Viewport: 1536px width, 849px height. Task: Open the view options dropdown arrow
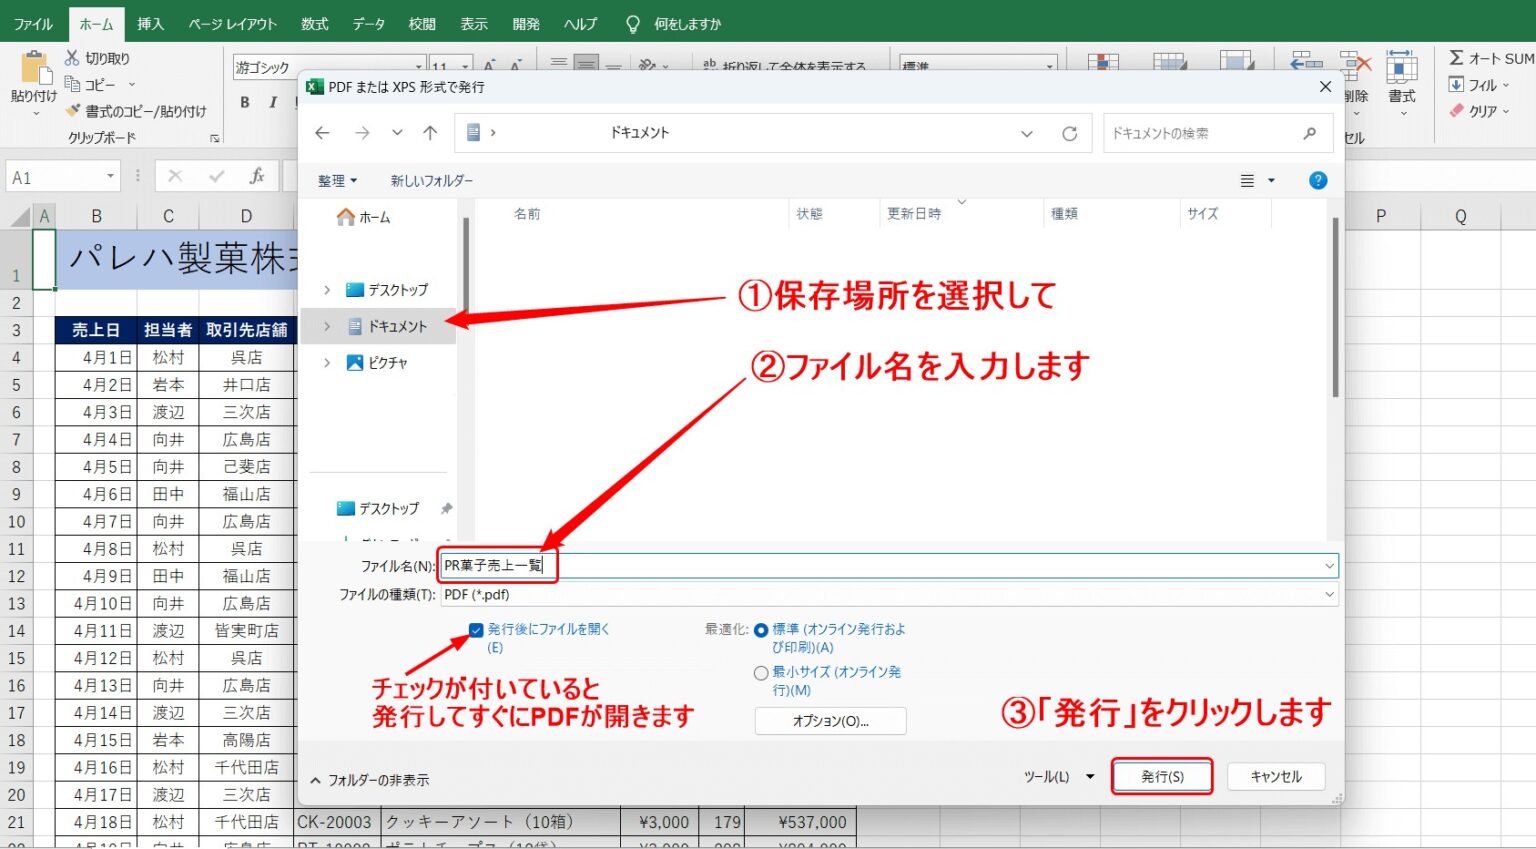point(1271,181)
